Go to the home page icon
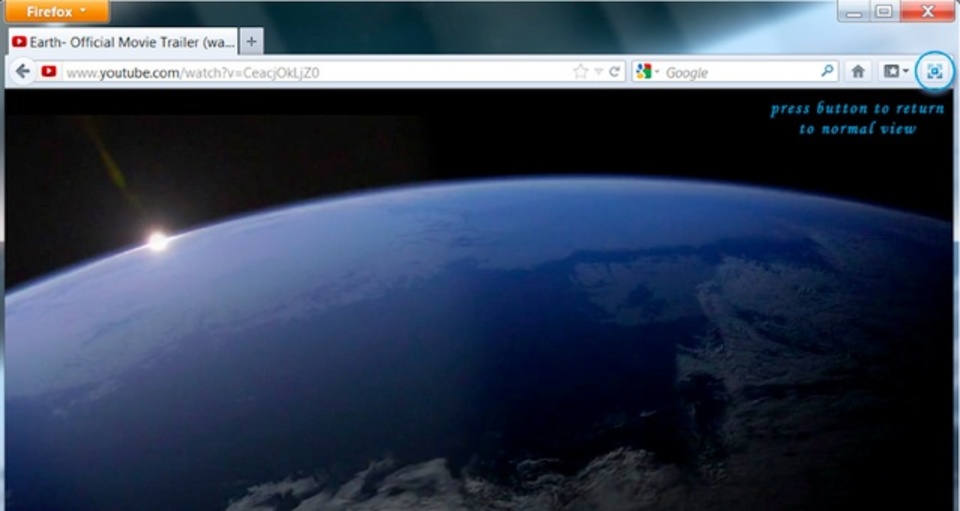This screenshot has height=511, width=960. [x=858, y=72]
